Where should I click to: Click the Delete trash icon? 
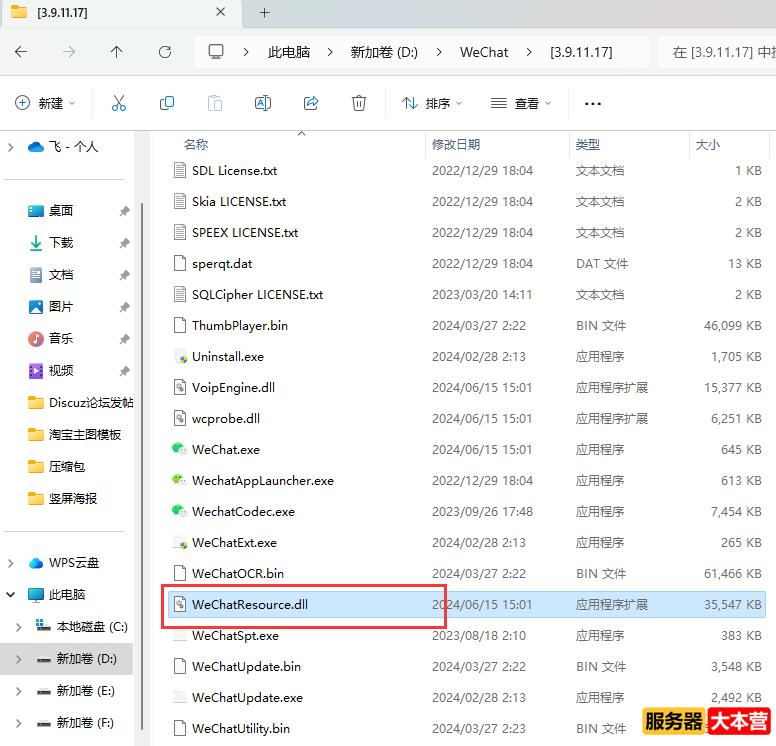359,103
